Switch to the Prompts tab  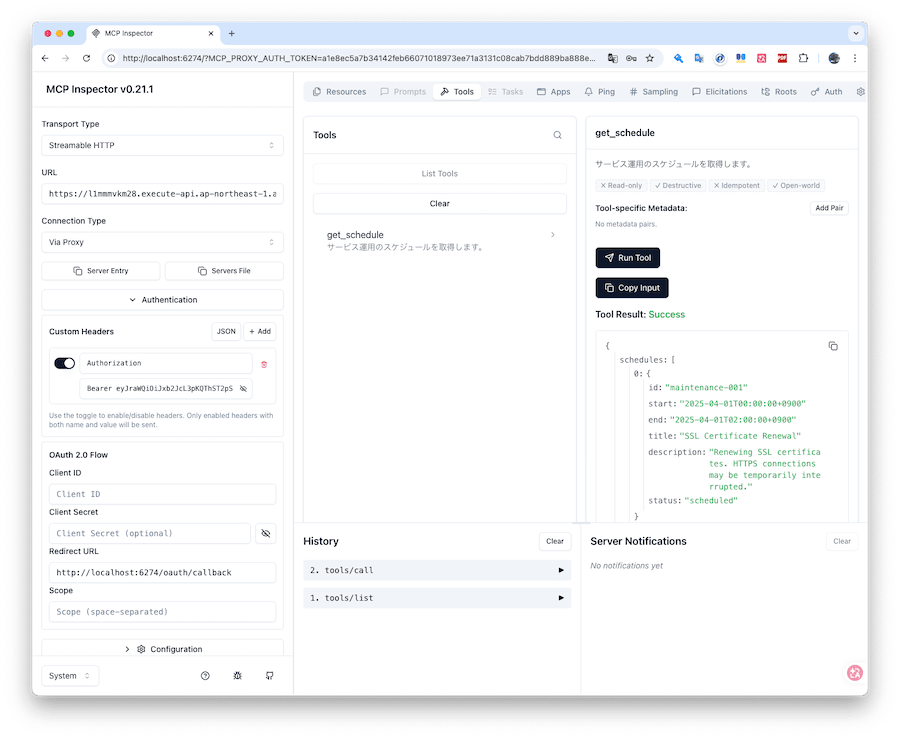click(403, 91)
